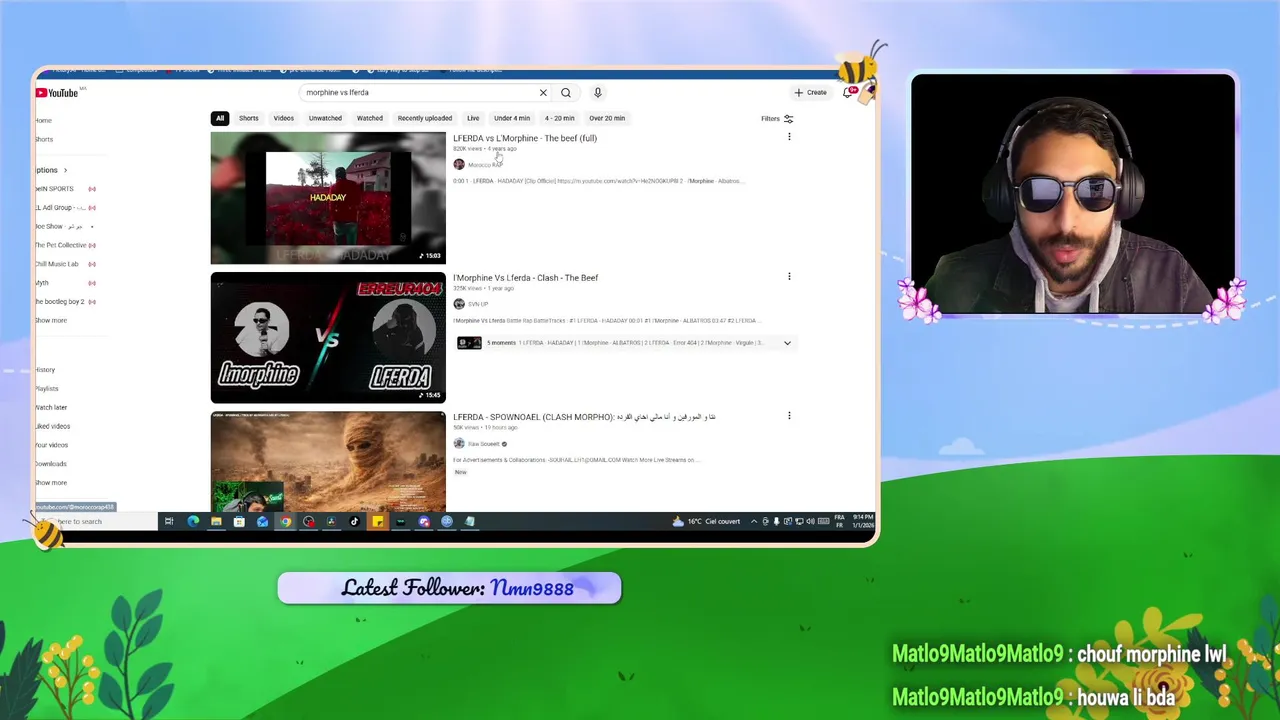Open Liked videos in the sidebar
The height and width of the screenshot is (720, 1280).
[52, 426]
